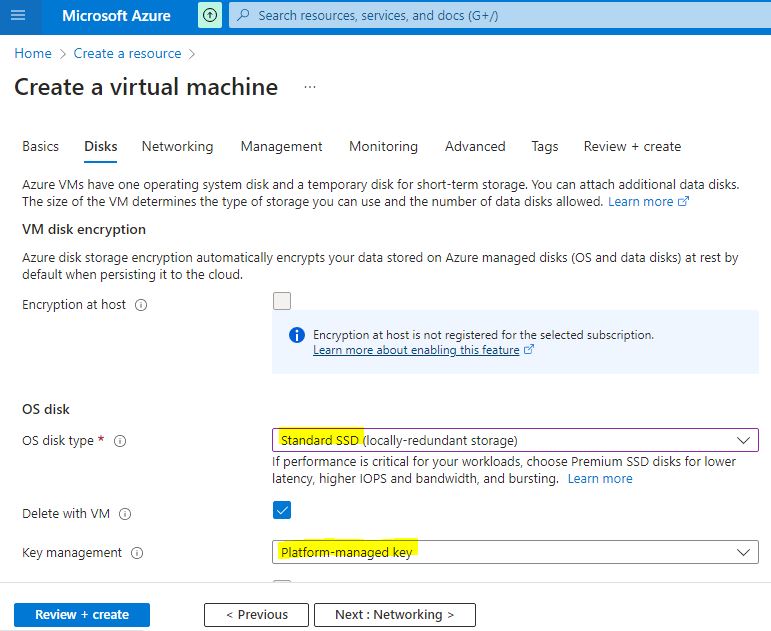Viewport: 771px width, 631px height.
Task: Open the Key management dropdown
Action: click(x=514, y=552)
